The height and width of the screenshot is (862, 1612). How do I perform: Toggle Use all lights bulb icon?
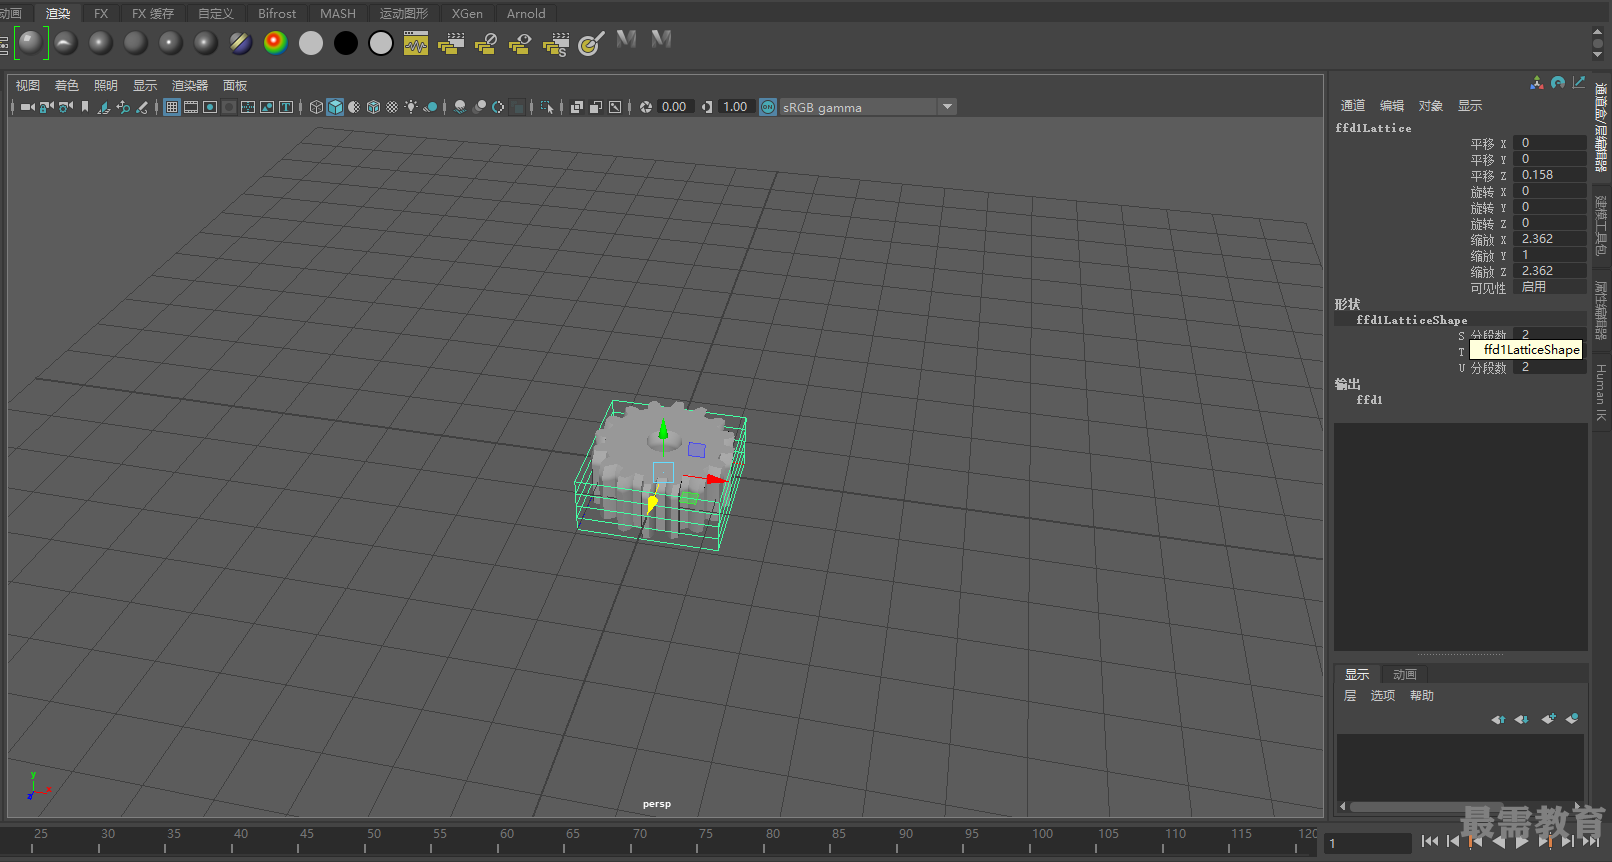(x=411, y=107)
